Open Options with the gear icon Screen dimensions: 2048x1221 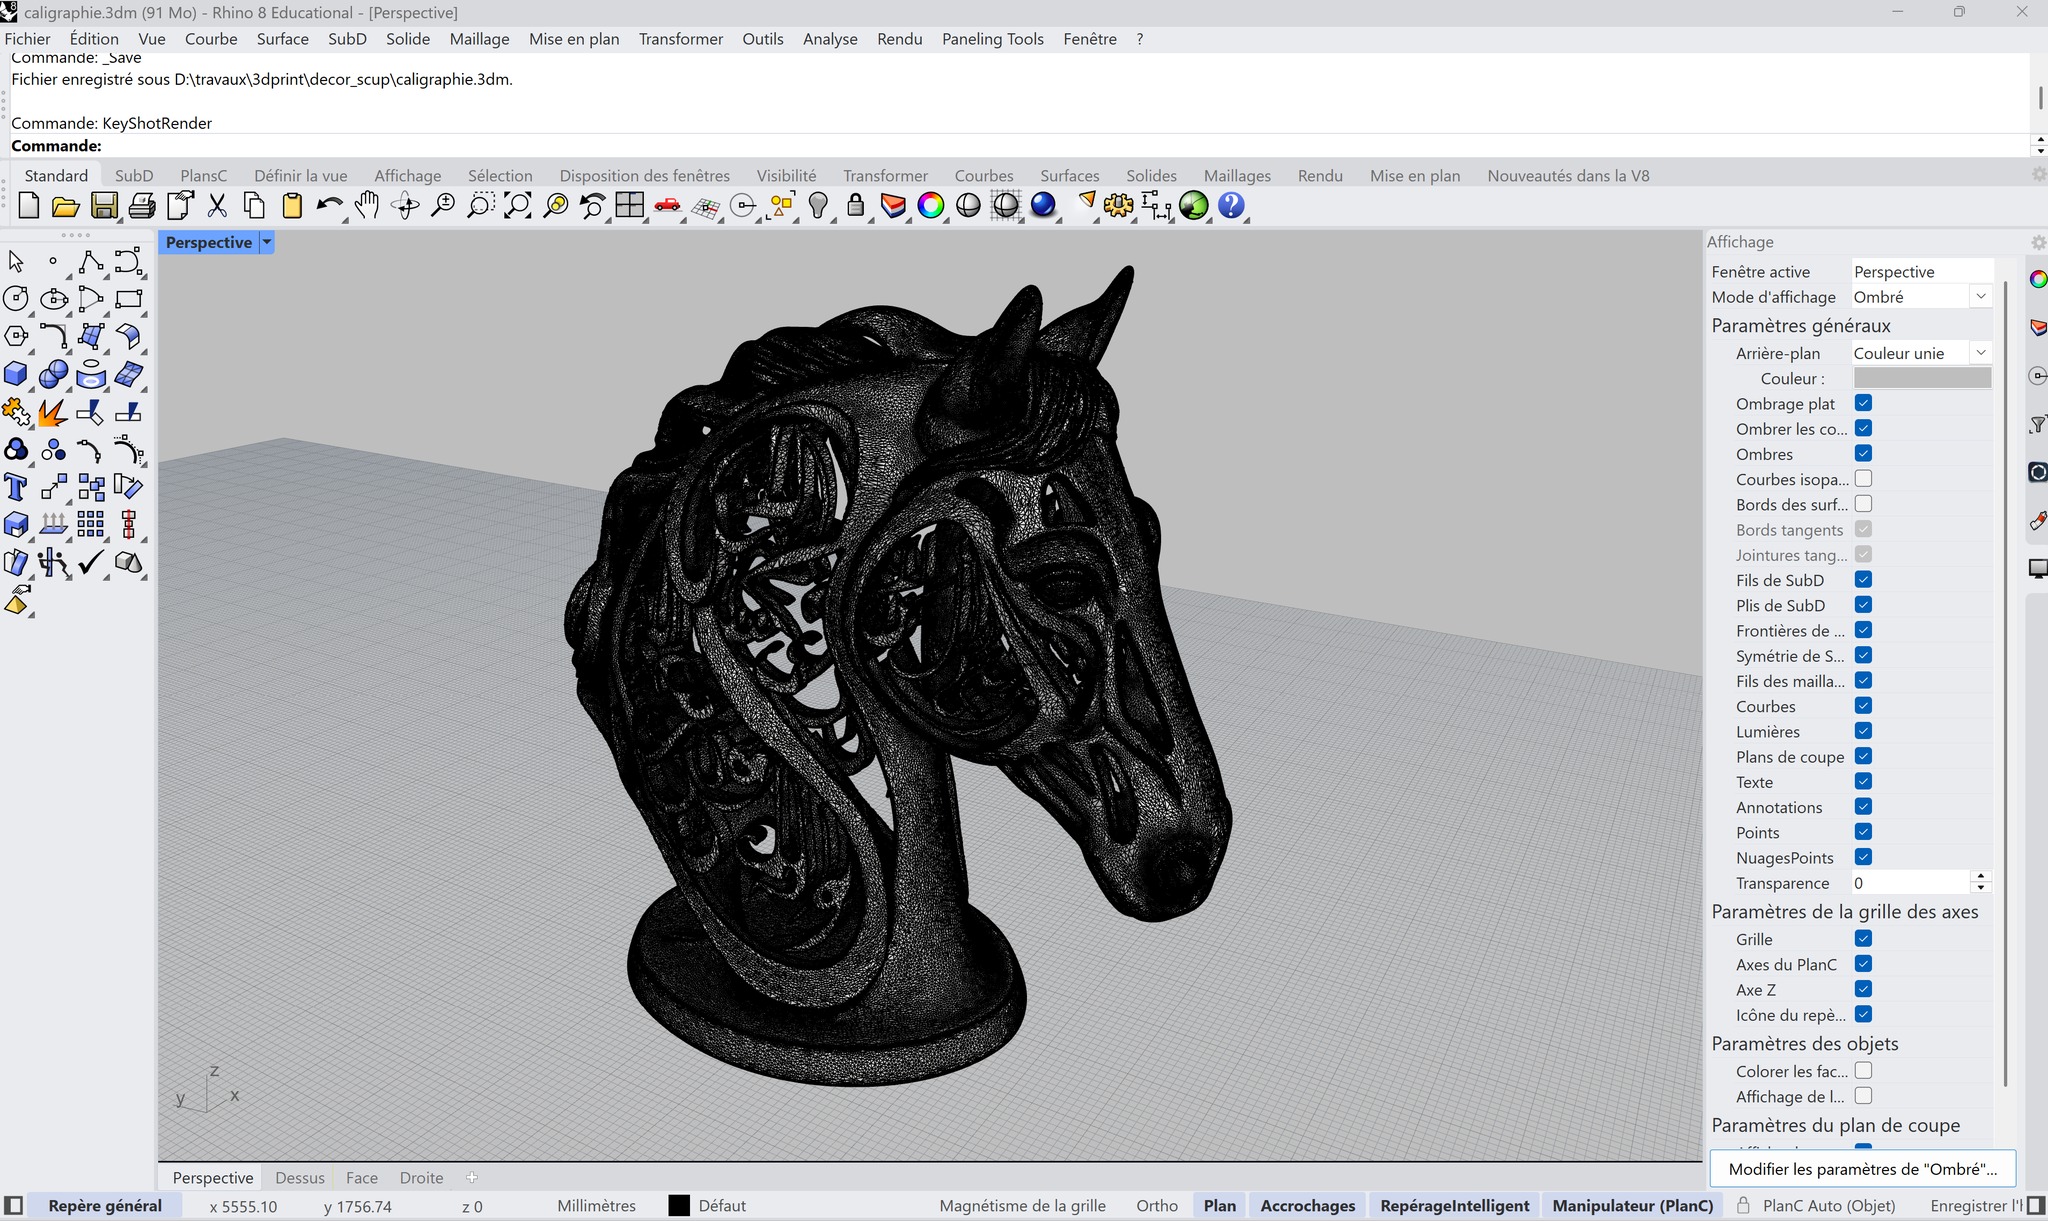tap(1118, 206)
